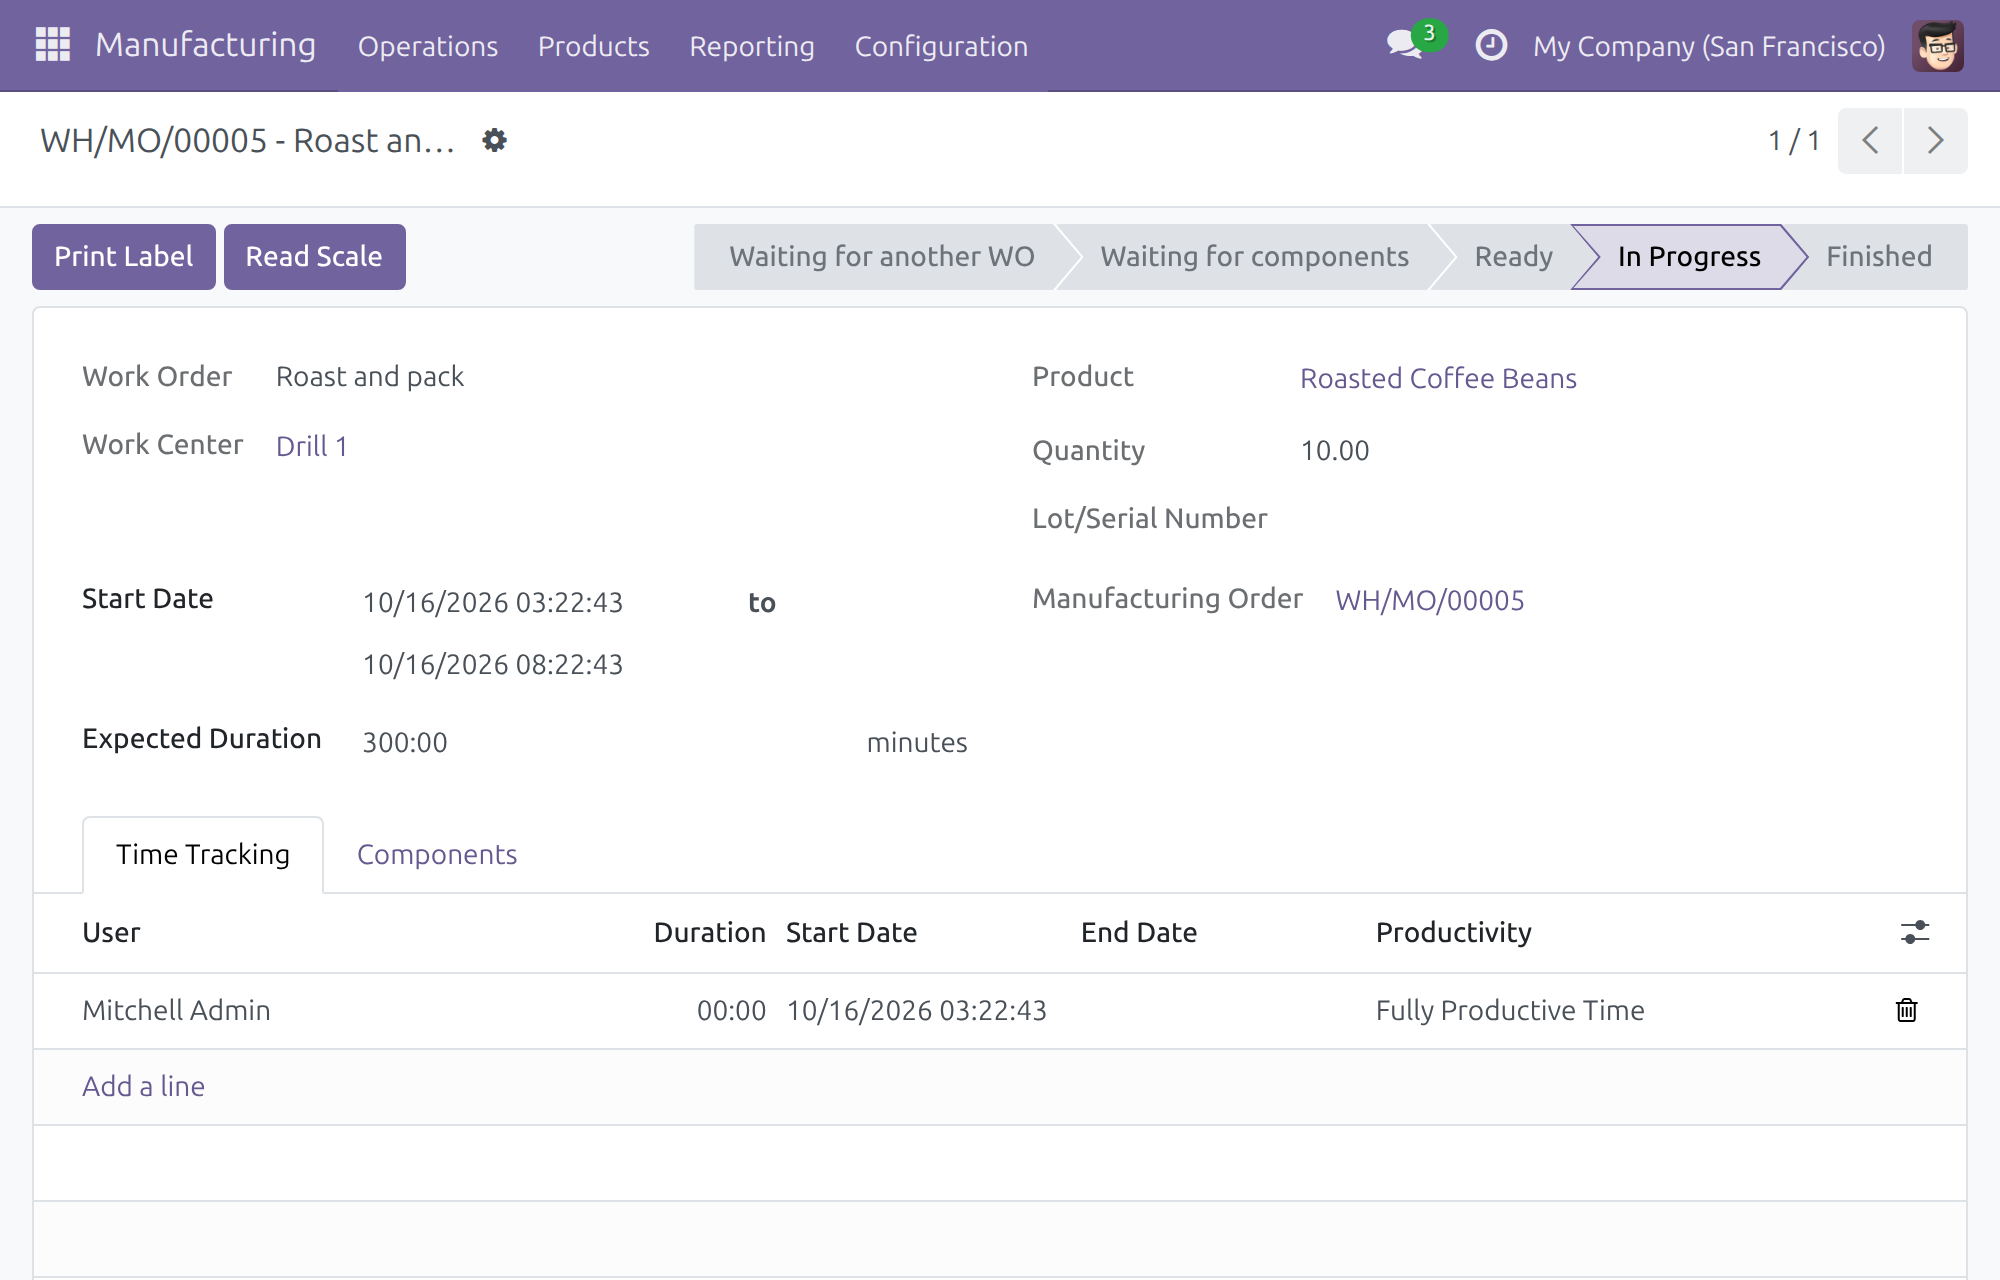Open the Operations menu
Viewport: 2000px width, 1280px height.
[428, 46]
